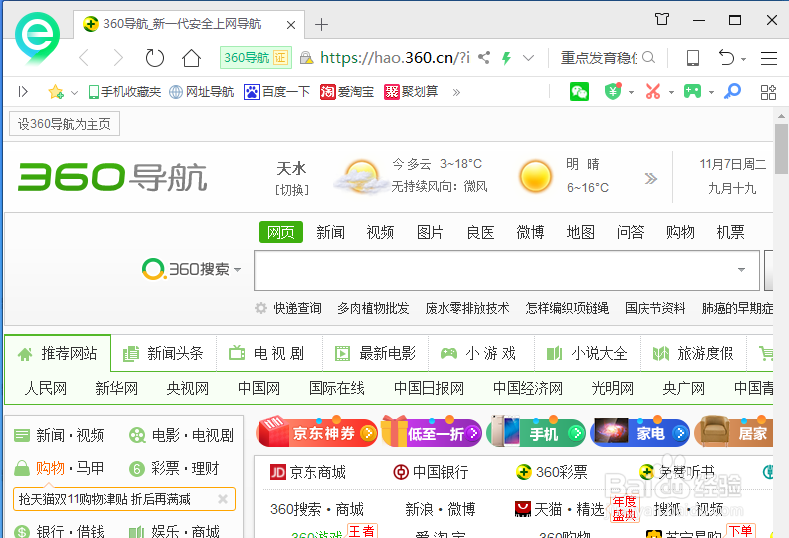Expand the screenshot tool dropdown
The image size is (789, 538).
click(671, 93)
